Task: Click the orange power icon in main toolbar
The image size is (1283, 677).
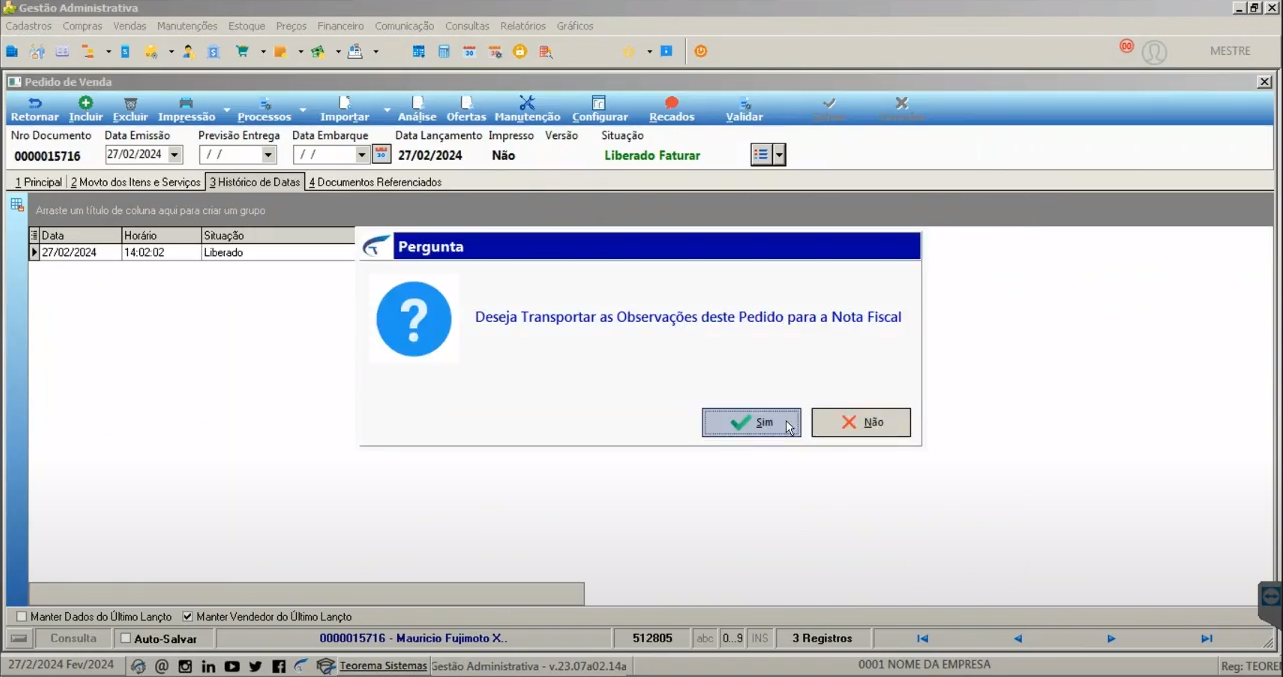Action: click(x=700, y=52)
